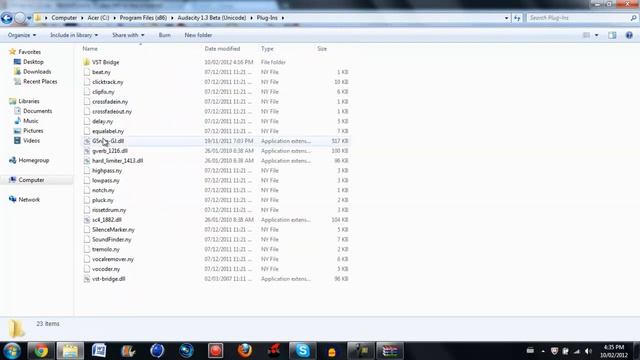
Task: Select Libraries in the navigation pane
Action: 29,101
